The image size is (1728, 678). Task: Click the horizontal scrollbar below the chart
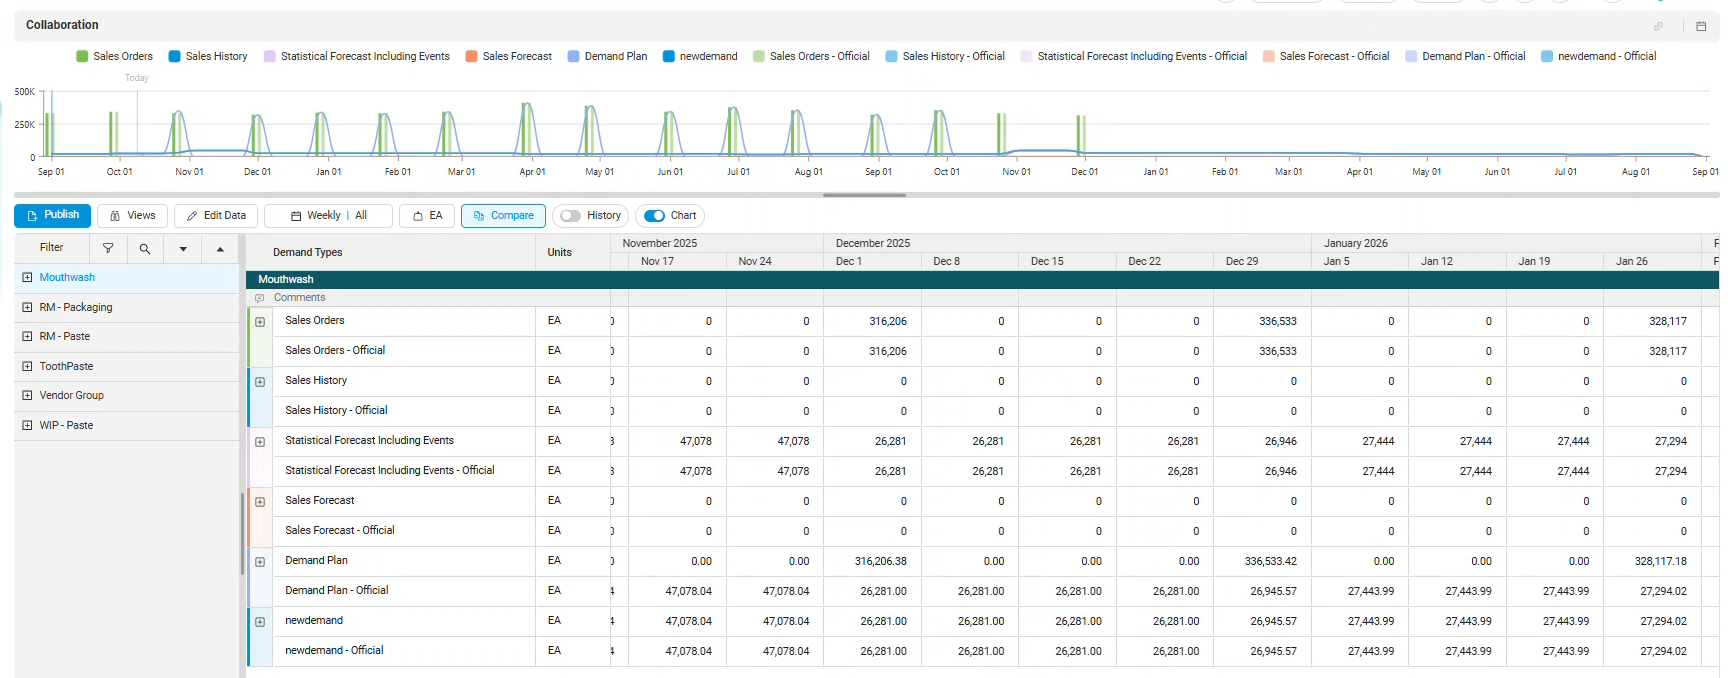pos(864,195)
